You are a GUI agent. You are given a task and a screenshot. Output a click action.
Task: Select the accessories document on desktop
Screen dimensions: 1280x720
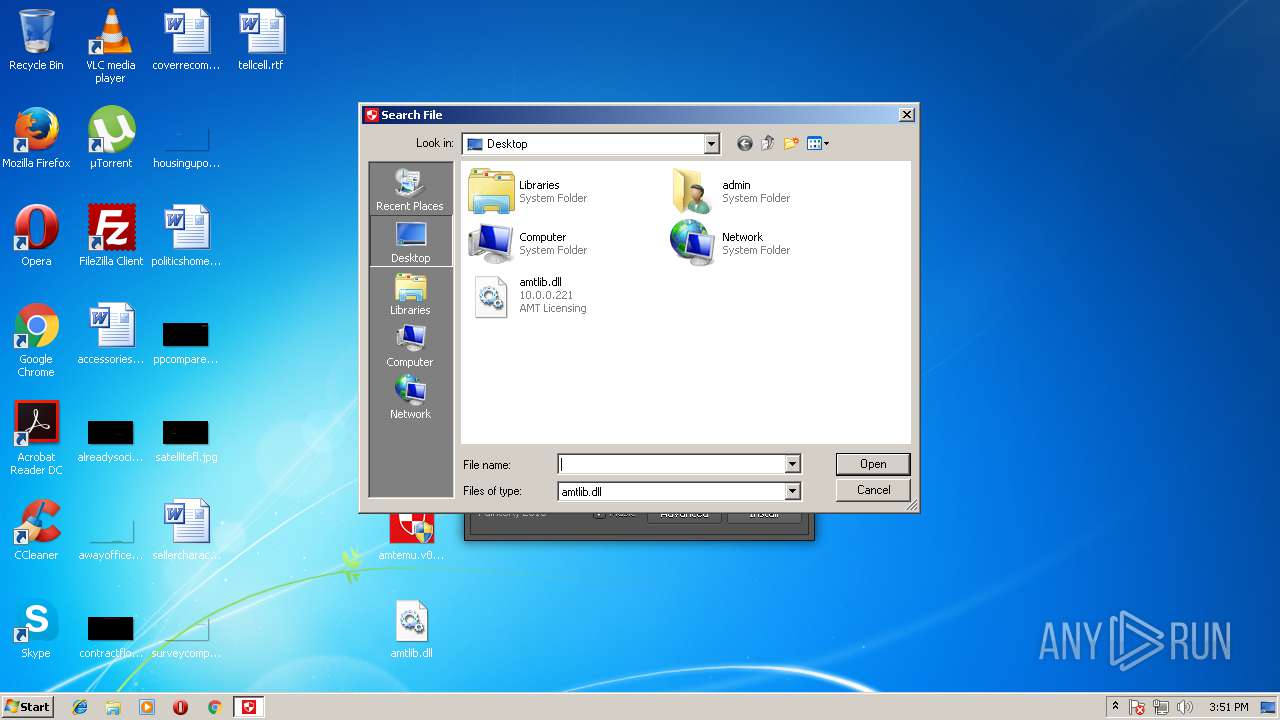click(111, 334)
